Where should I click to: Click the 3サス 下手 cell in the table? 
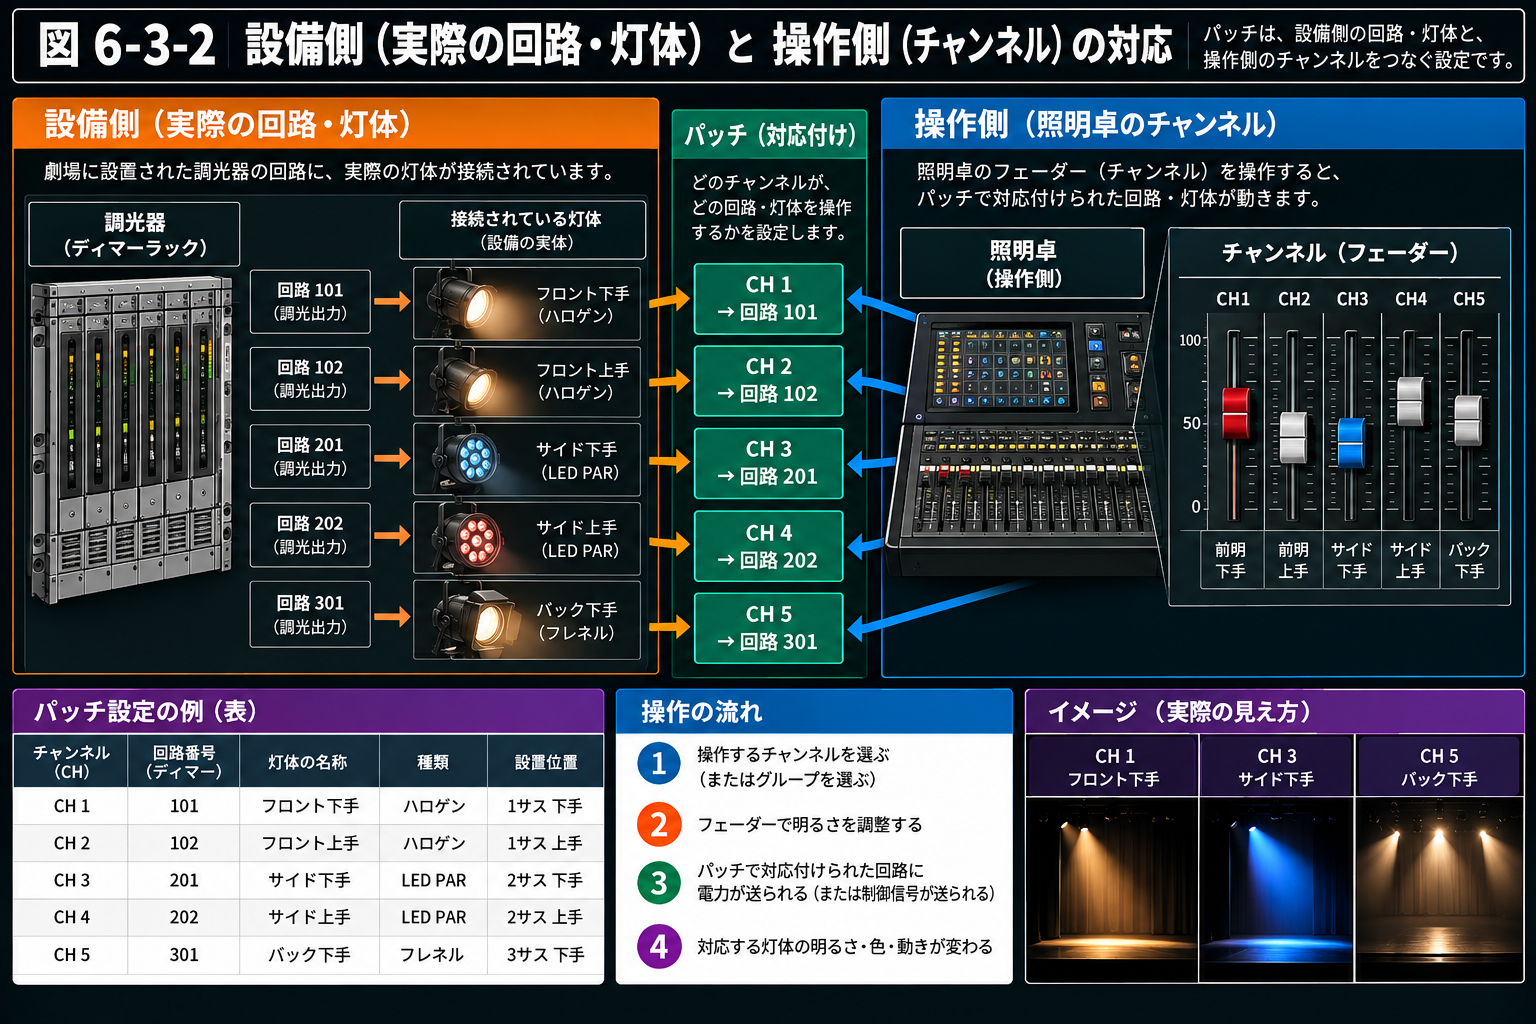(x=545, y=955)
